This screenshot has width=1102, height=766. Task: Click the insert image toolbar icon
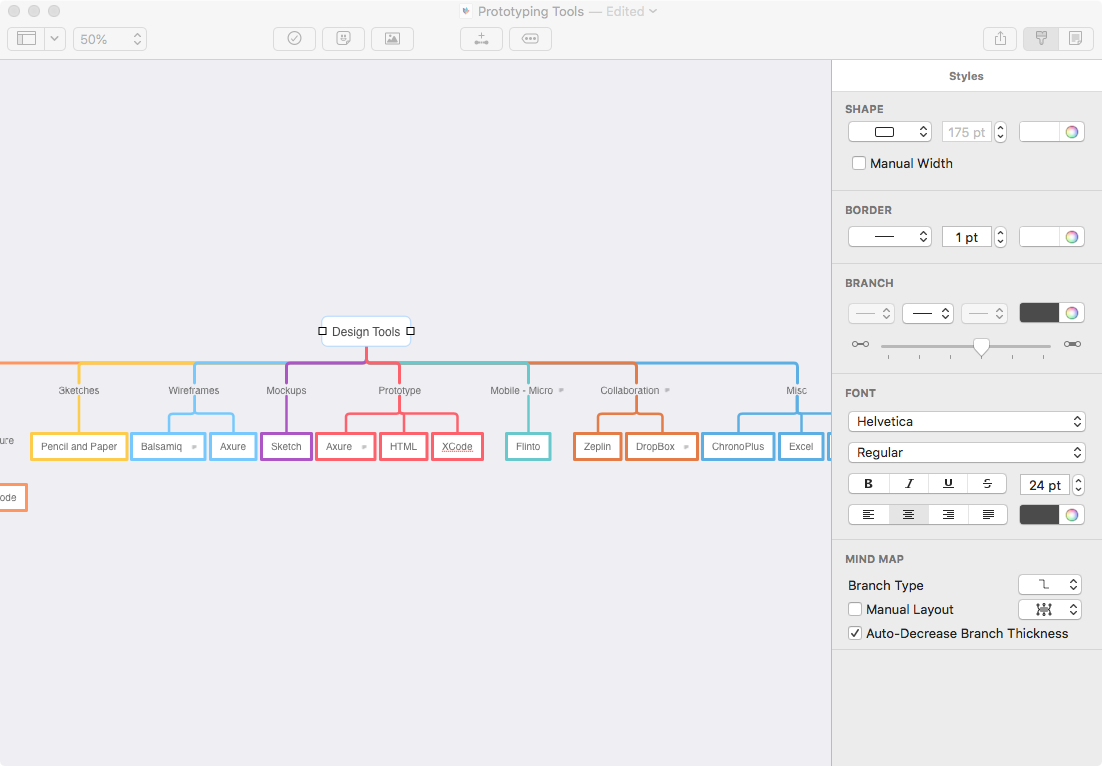(x=392, y=39)
